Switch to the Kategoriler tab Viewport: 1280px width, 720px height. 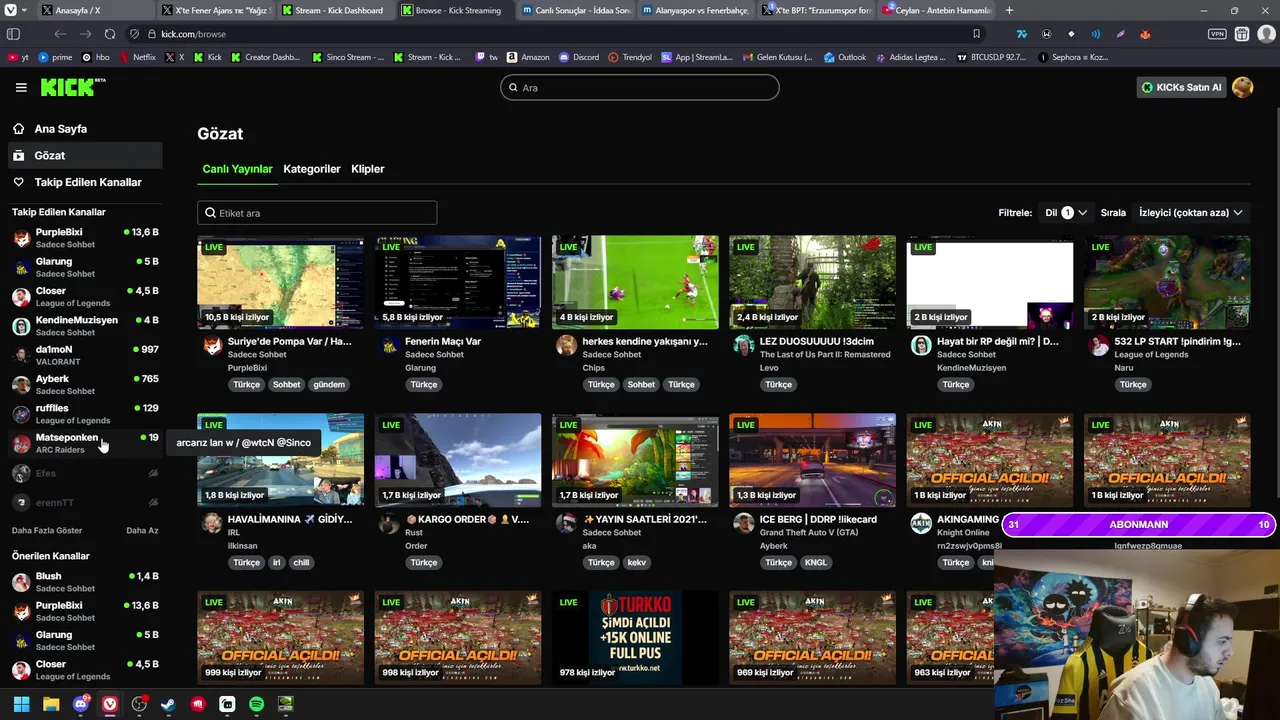coord(312,169)
